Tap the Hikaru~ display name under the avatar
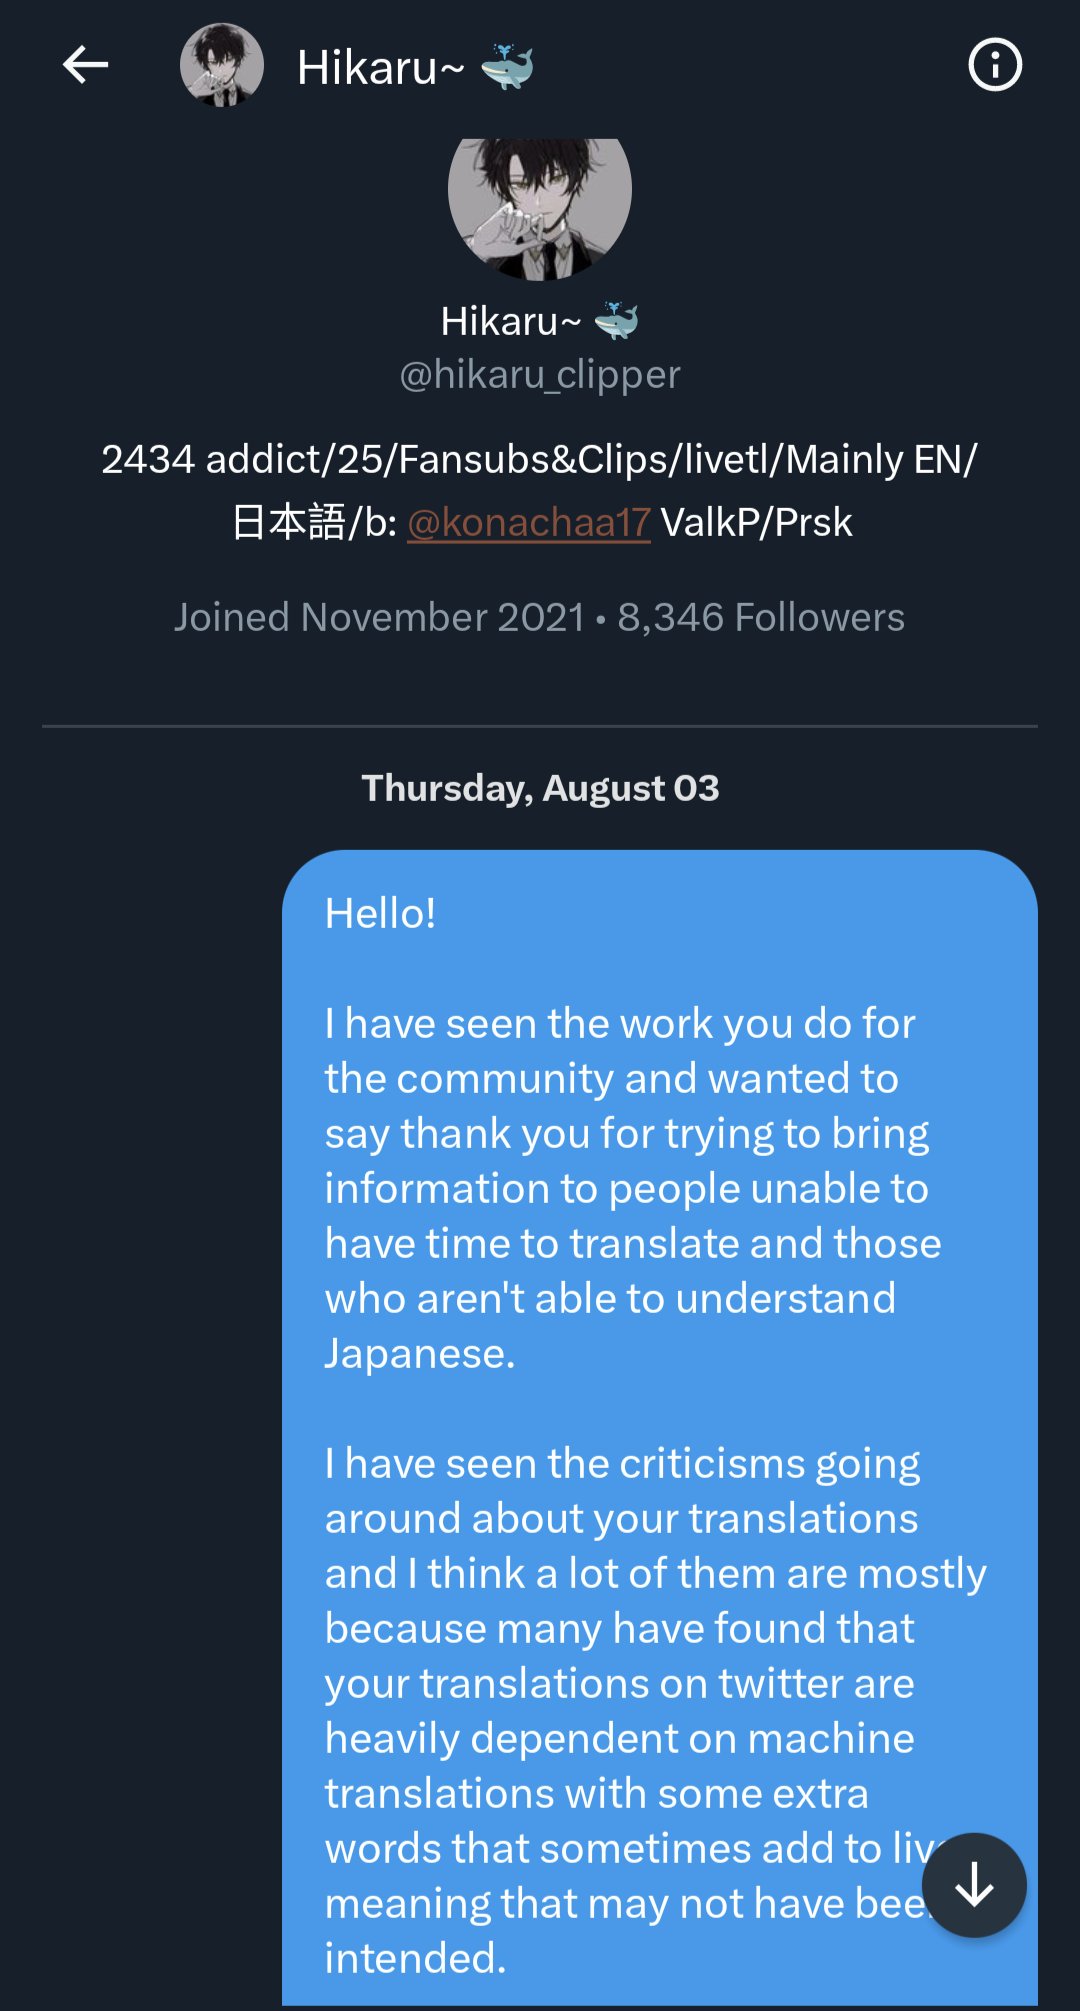This screenshot has height=2011, width=1080. 510,321
